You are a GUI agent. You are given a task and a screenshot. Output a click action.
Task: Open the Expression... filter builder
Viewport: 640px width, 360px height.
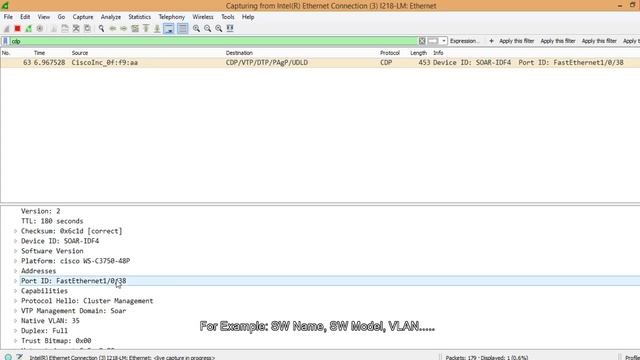[x=465, y=41]
